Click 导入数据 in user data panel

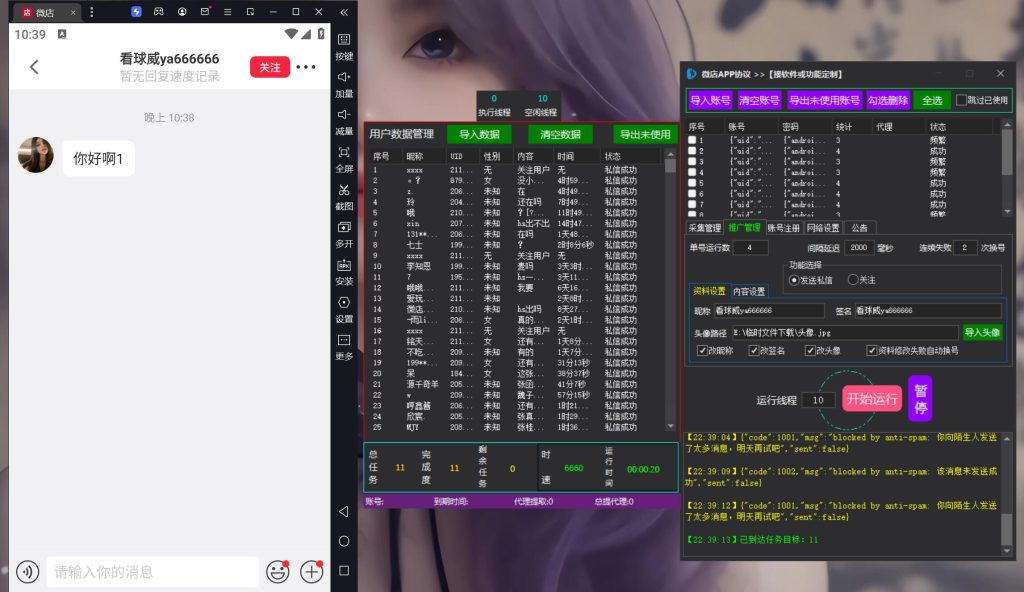click(479, 134)
